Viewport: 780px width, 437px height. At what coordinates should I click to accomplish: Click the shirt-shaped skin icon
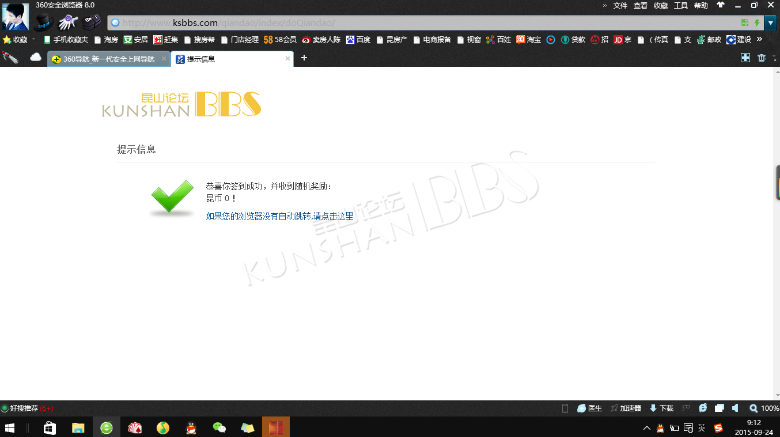point(720,5)
